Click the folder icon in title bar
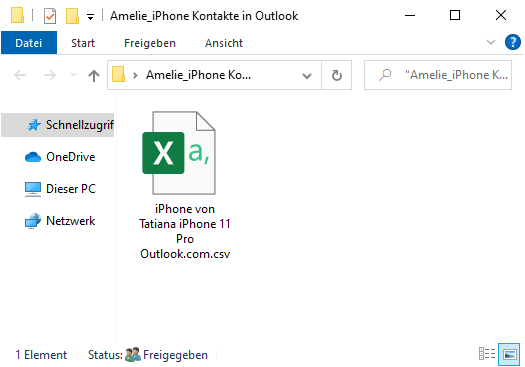 point(17,15)
